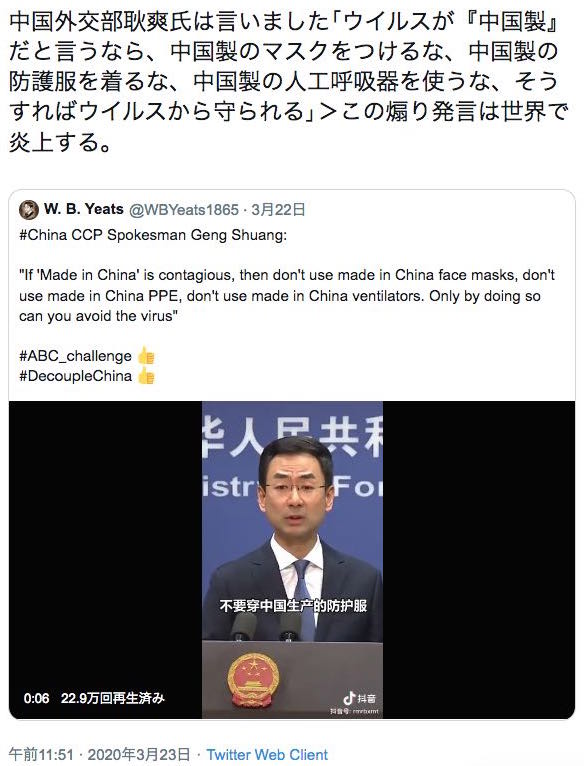Open the Twitter Web Client link
Viewport: 584px width, 766px height.
267,754
